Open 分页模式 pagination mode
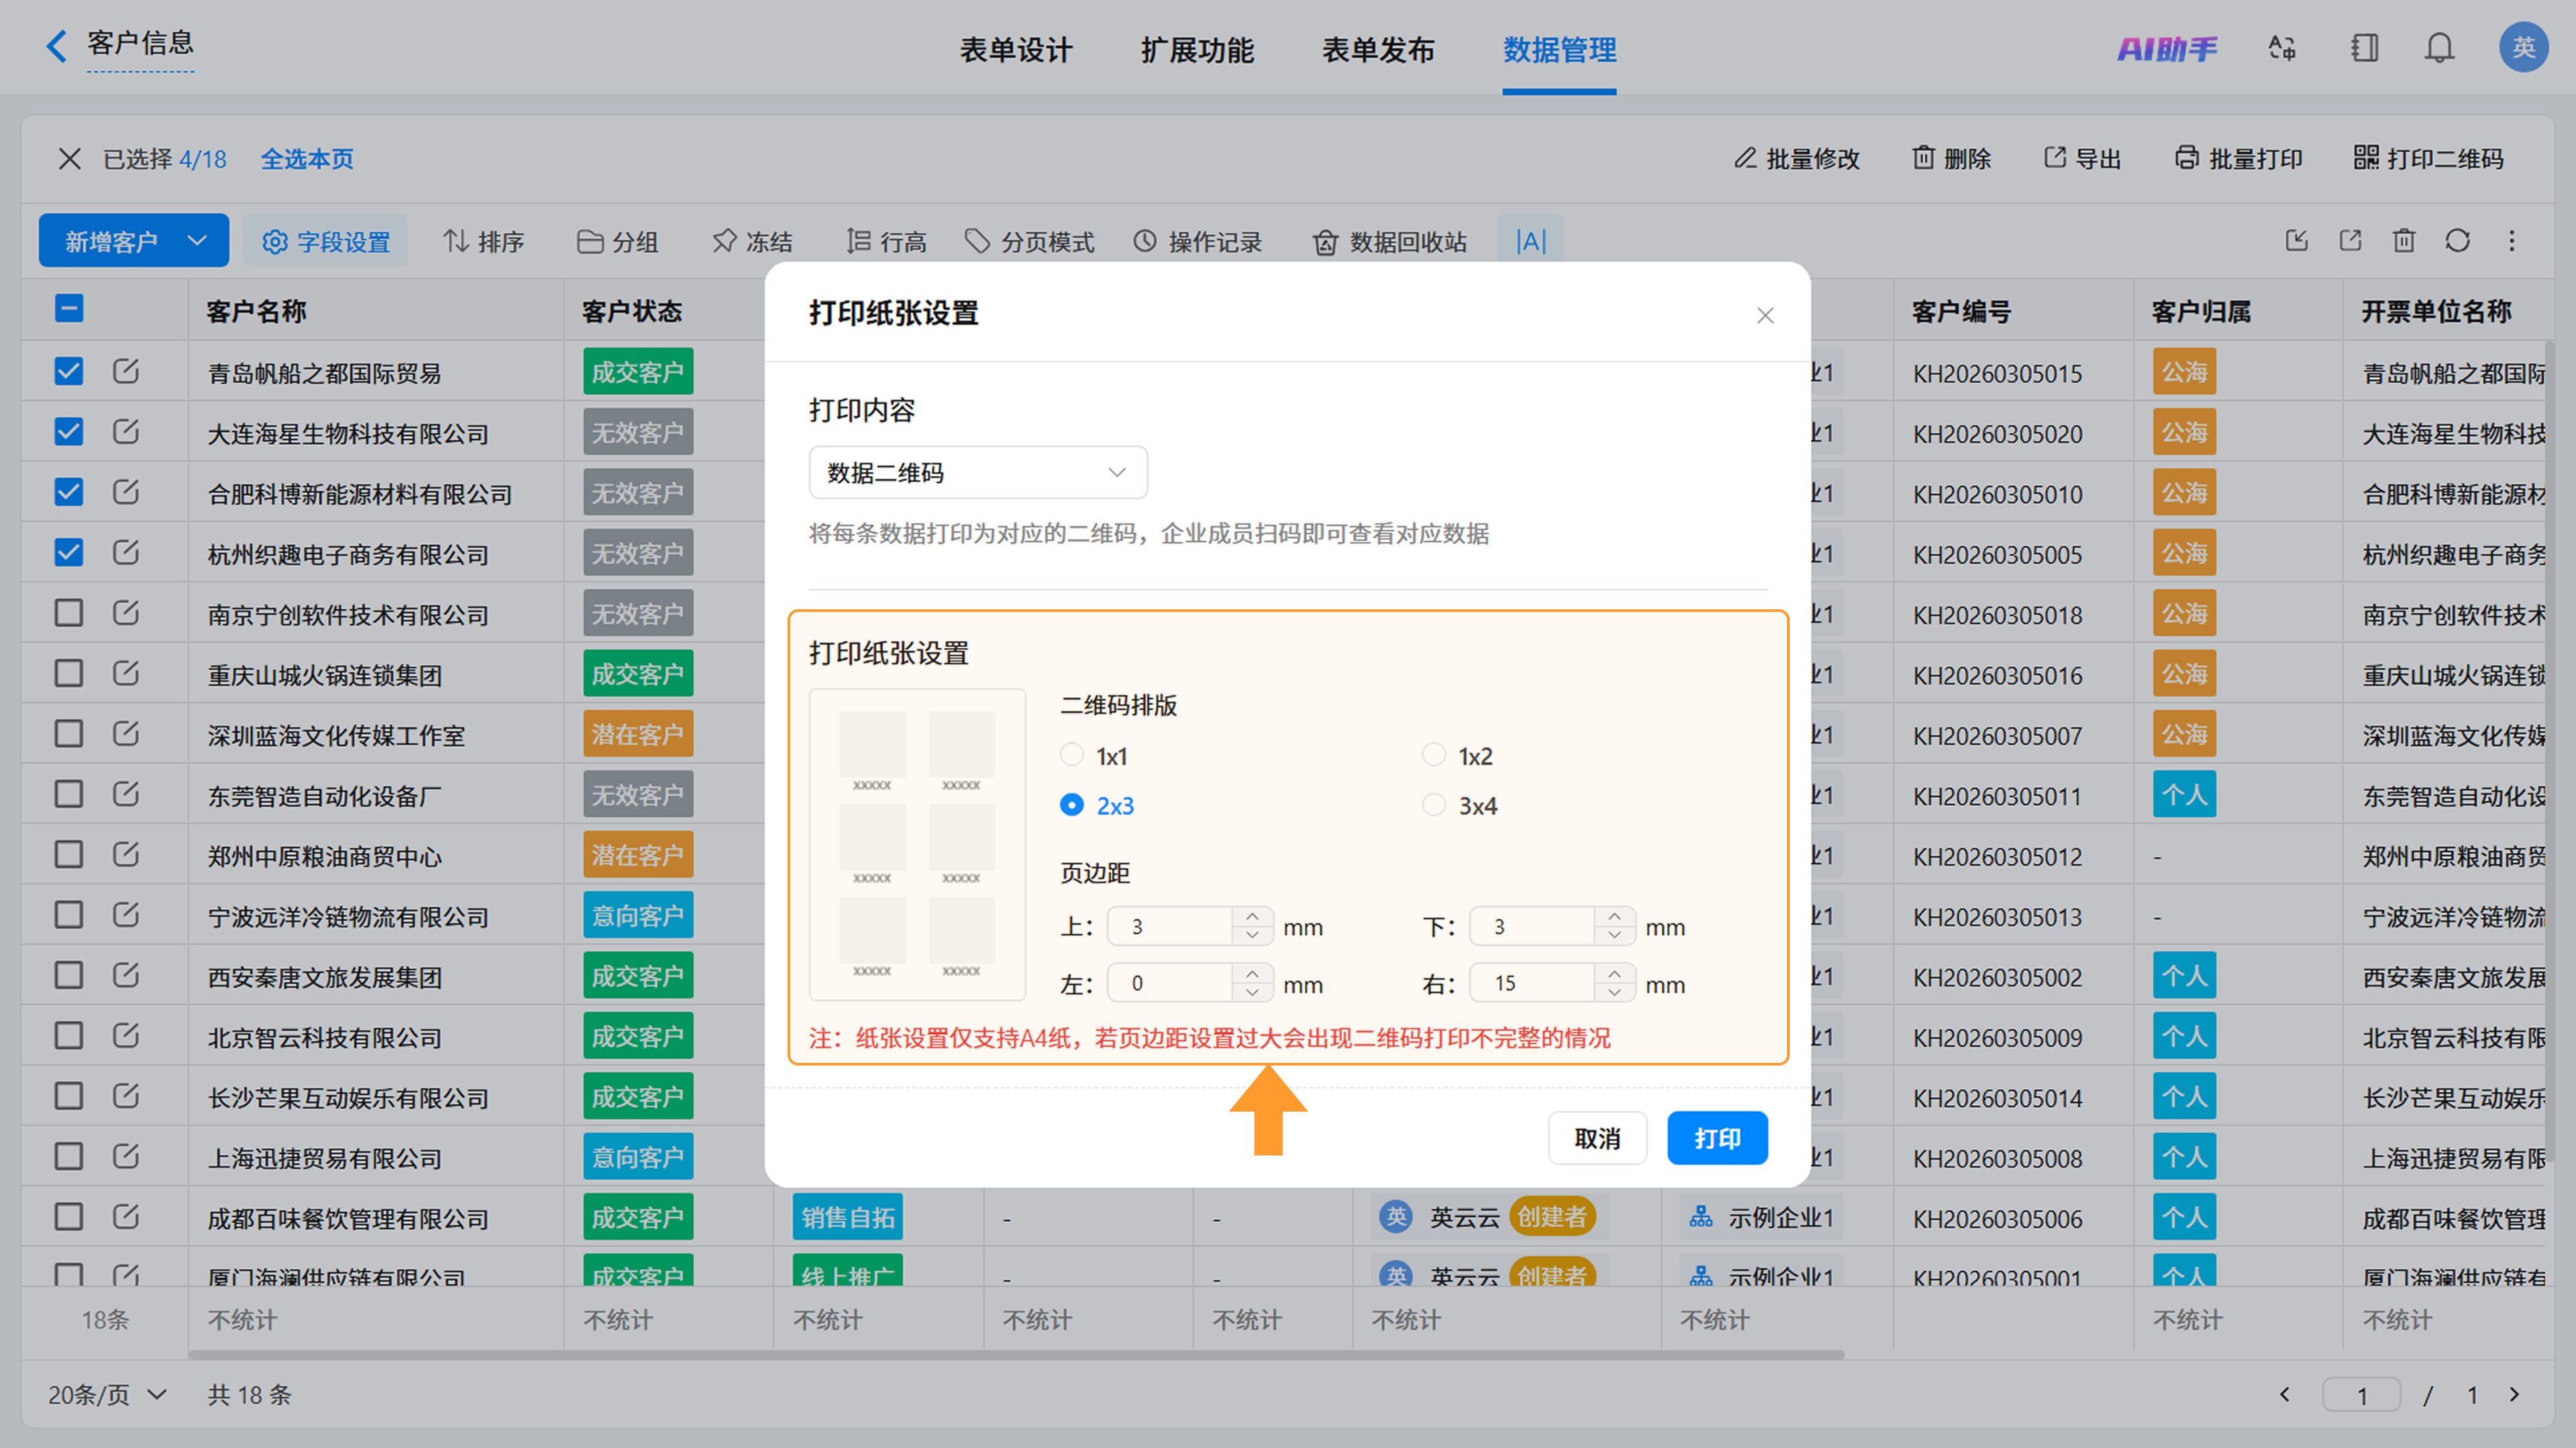The width and height of the screenshot is (2576, 1448). [x=1029, y=241]
